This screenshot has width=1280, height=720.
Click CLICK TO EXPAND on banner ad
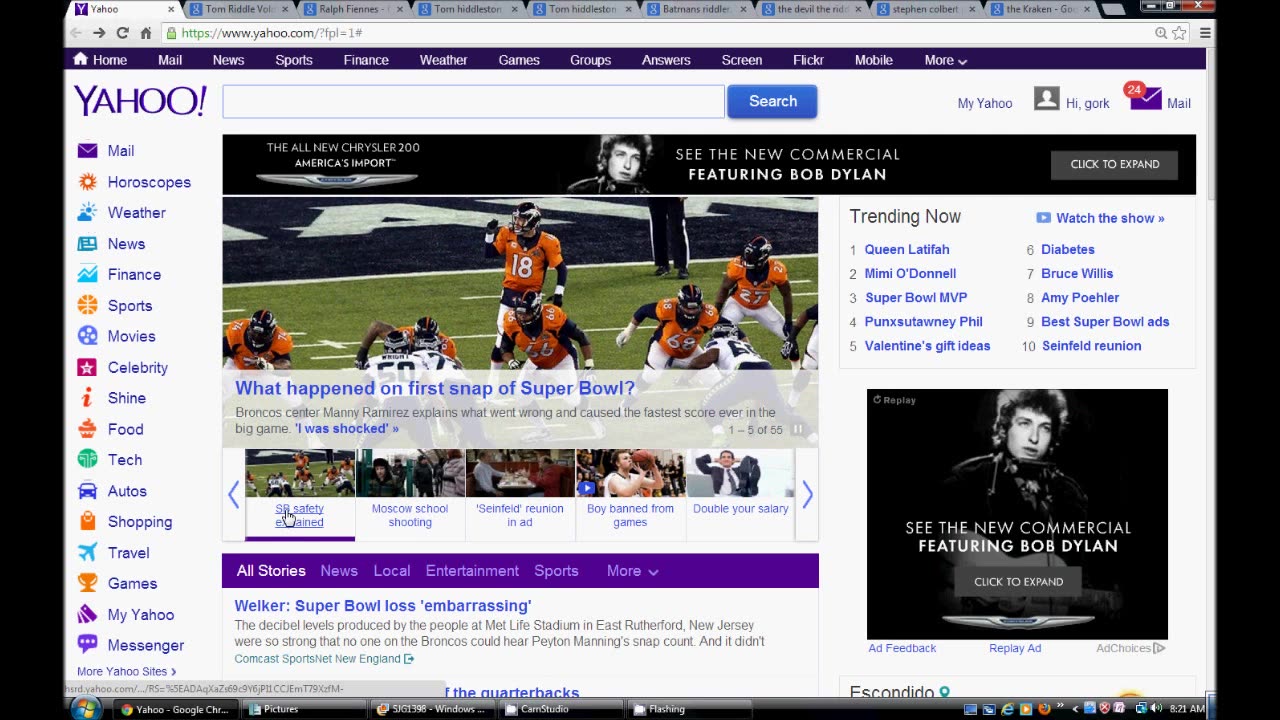coord(1115,164)
